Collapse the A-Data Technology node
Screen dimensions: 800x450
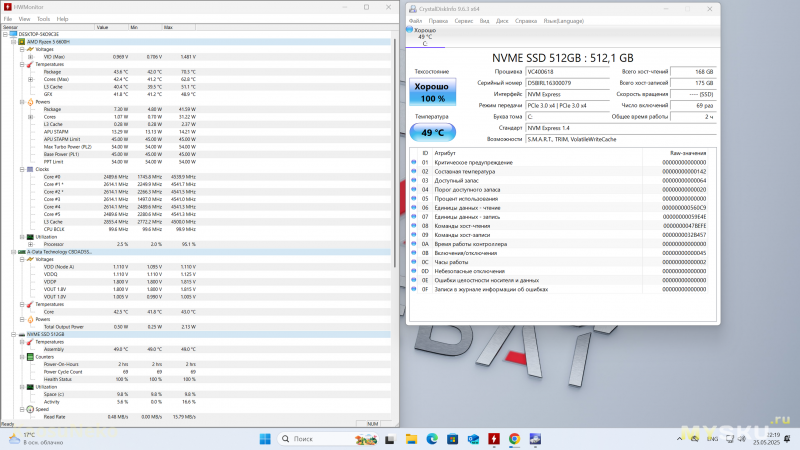(14, 252)
